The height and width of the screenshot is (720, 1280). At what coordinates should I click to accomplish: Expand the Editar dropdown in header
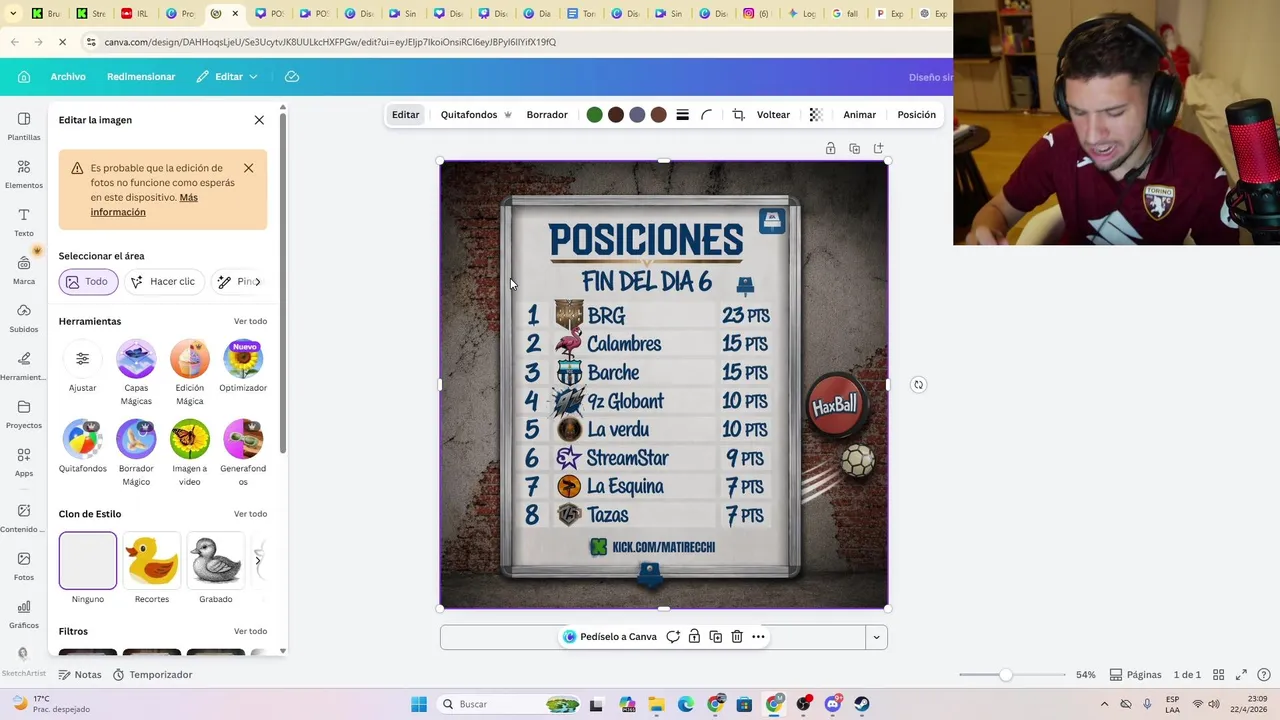228,77
